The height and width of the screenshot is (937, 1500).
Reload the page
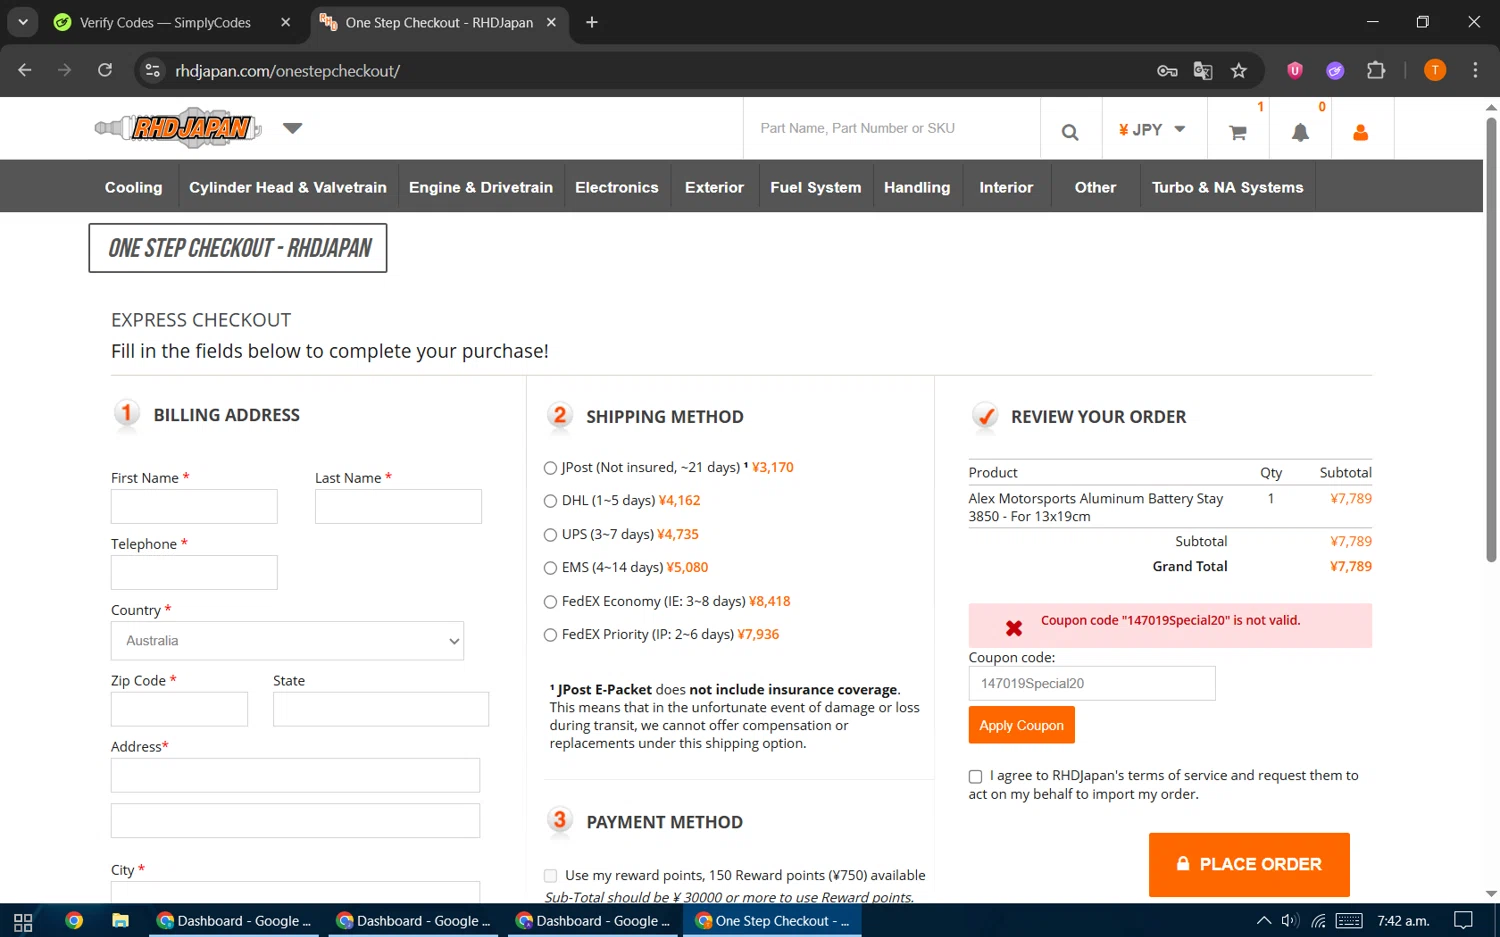tap(105, 70)
